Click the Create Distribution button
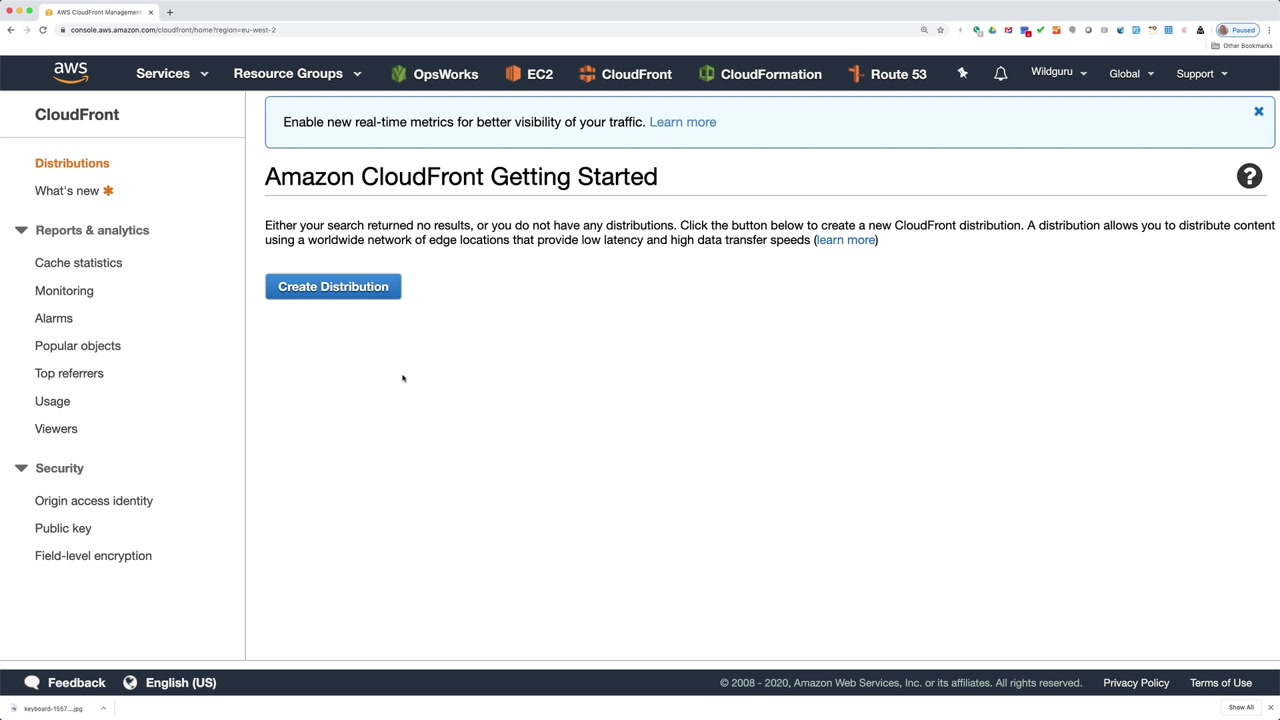This screenshot has height=720, width=1280. (x=333, y=287)
